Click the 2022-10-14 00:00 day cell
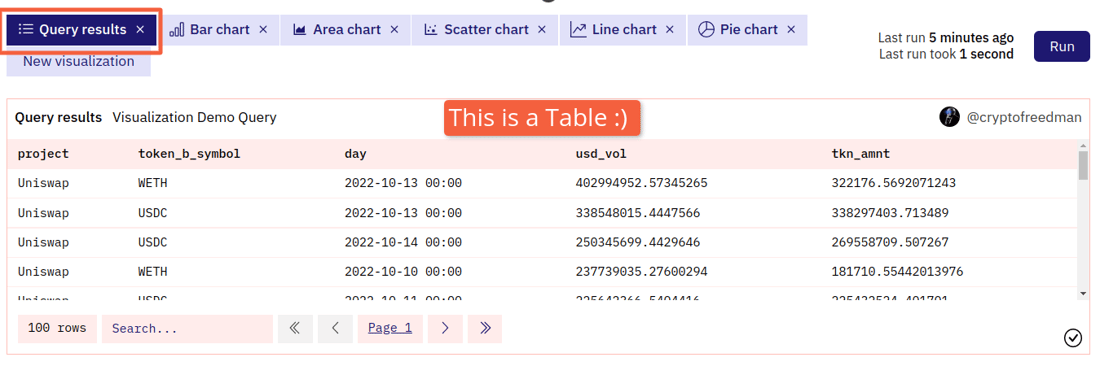This screenshot has width=1100, height=366. pos(403,243)
